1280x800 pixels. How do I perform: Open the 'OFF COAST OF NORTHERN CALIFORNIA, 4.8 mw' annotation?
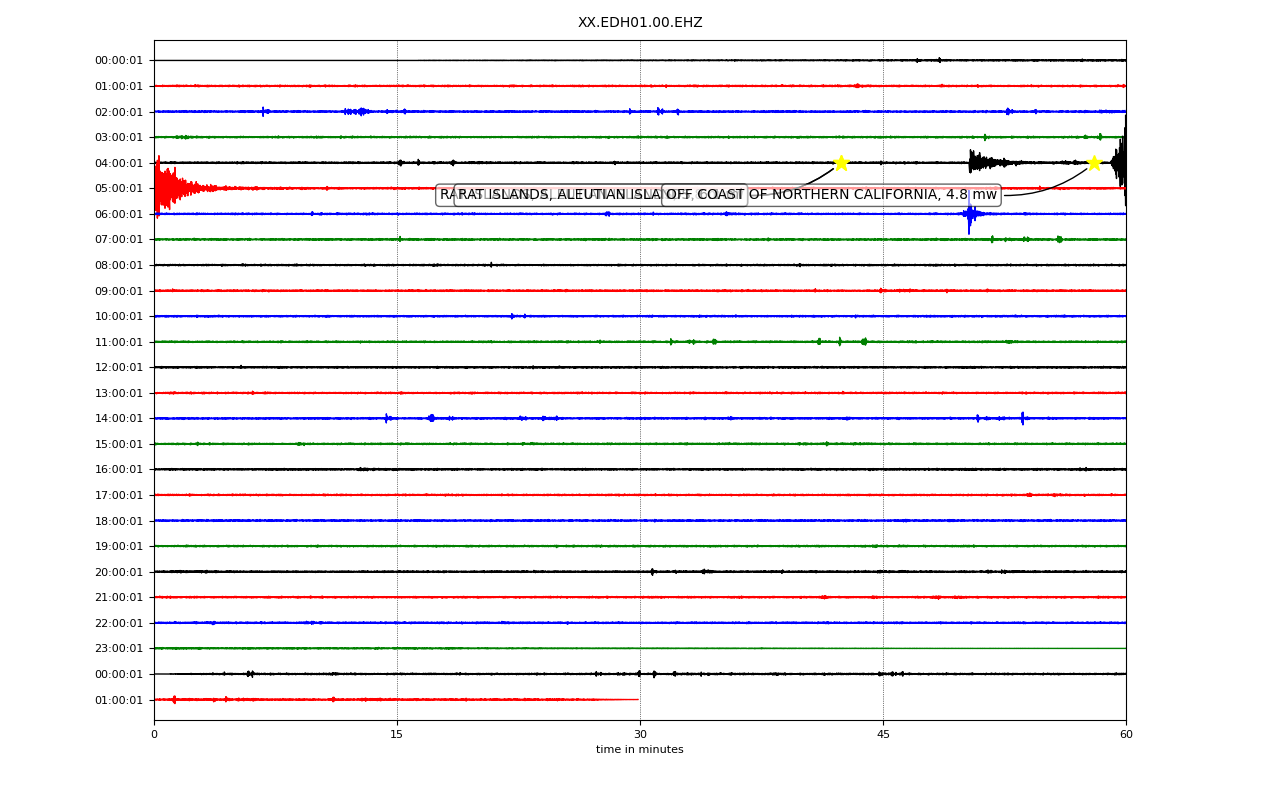coord(831,195)
